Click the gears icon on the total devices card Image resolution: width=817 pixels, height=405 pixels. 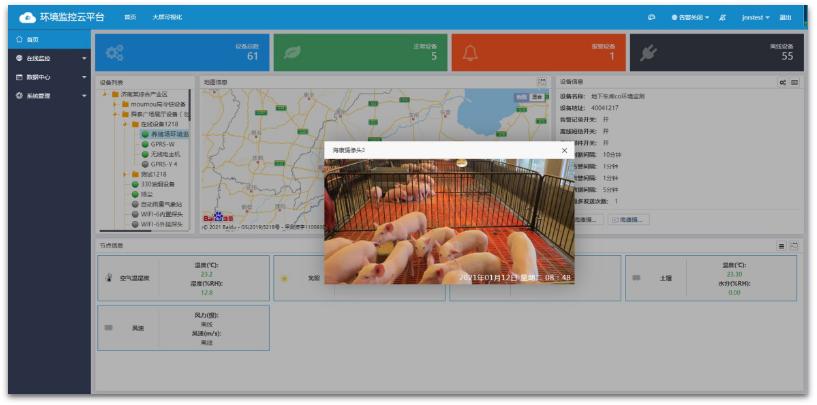115,52
